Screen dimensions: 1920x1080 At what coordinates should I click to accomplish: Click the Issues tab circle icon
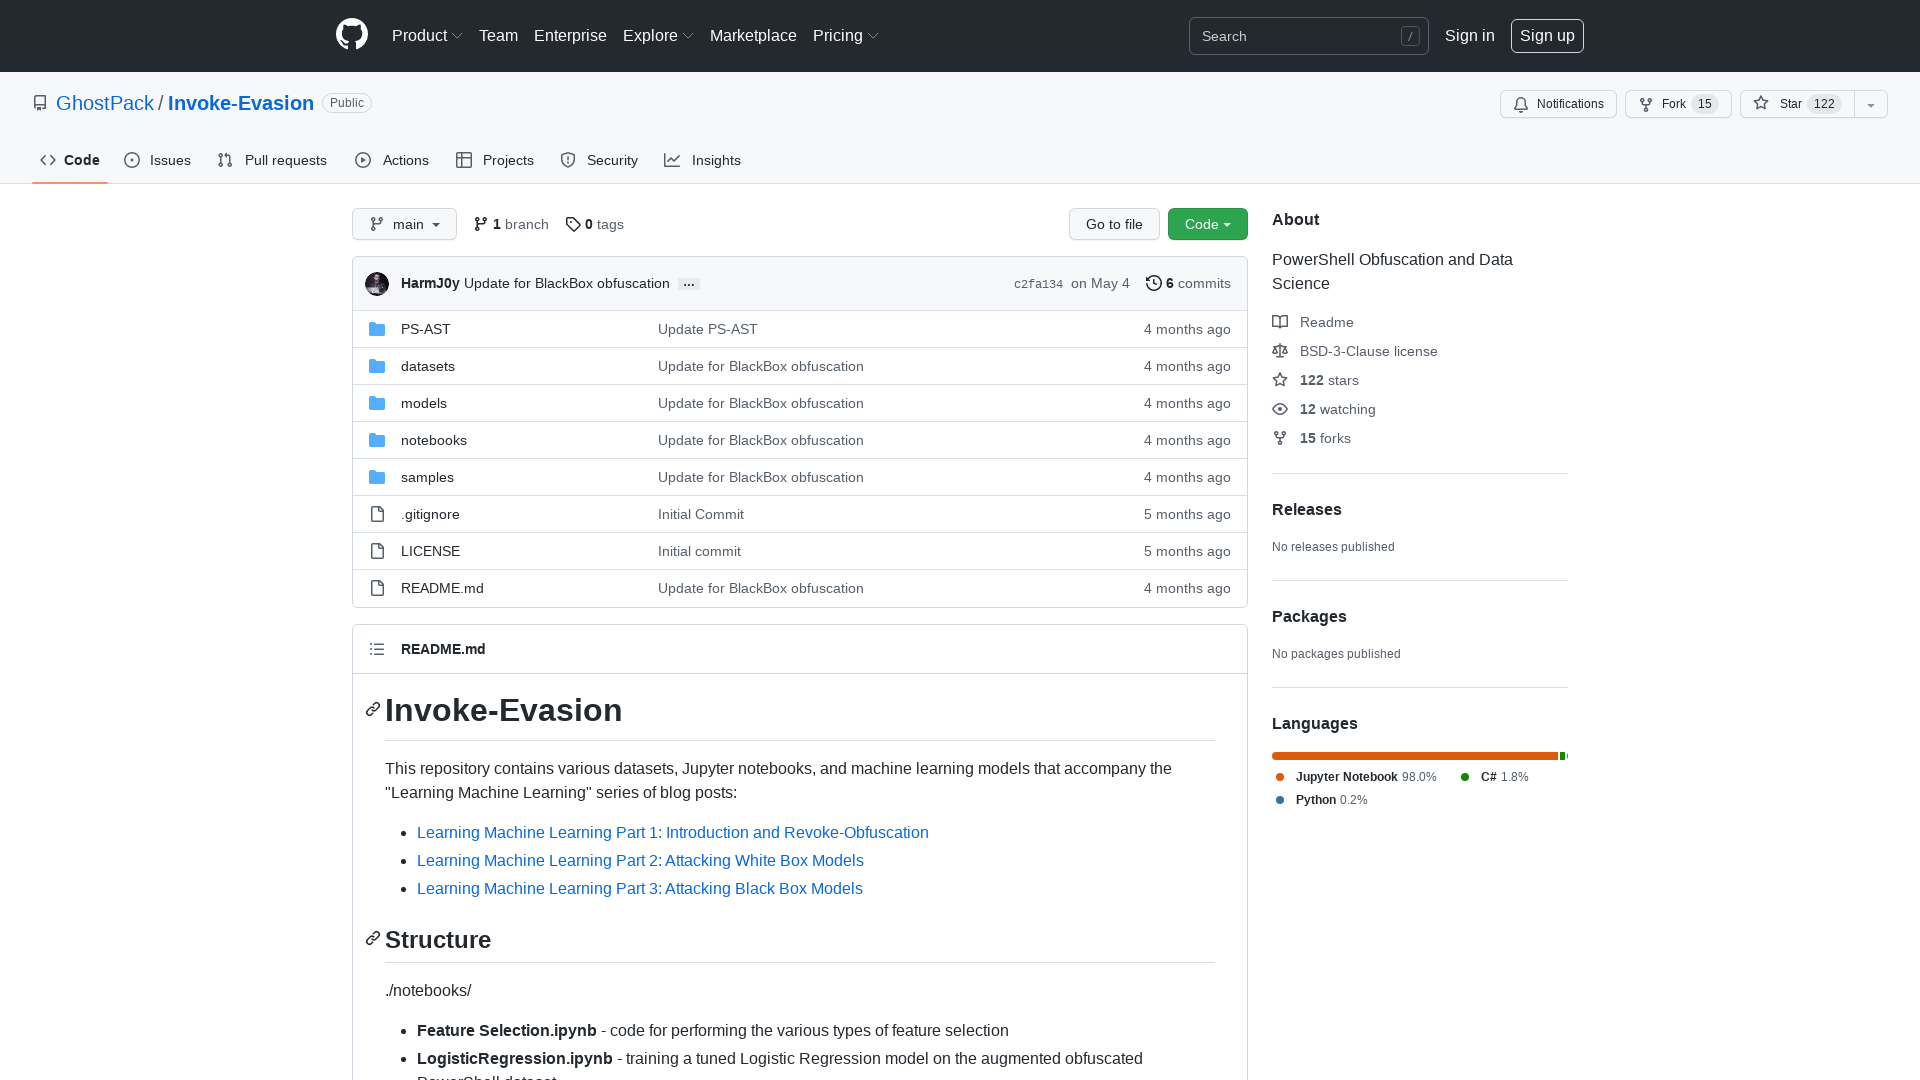[132, 160]
